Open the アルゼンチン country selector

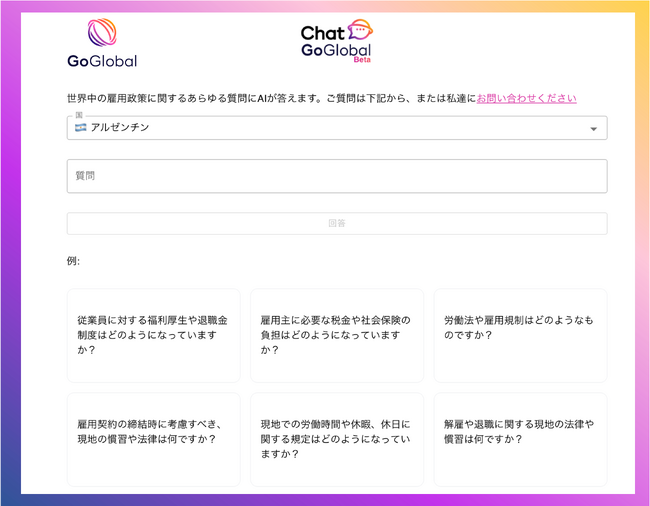coord(336,128)
